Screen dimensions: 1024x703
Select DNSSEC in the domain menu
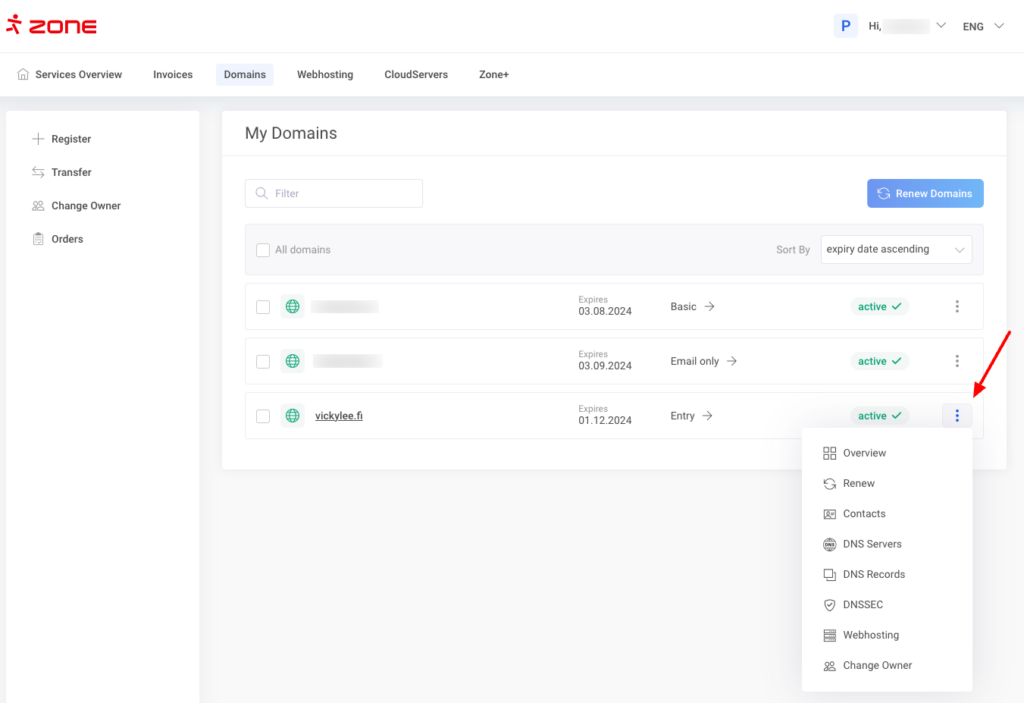click(x=862, y=605)
